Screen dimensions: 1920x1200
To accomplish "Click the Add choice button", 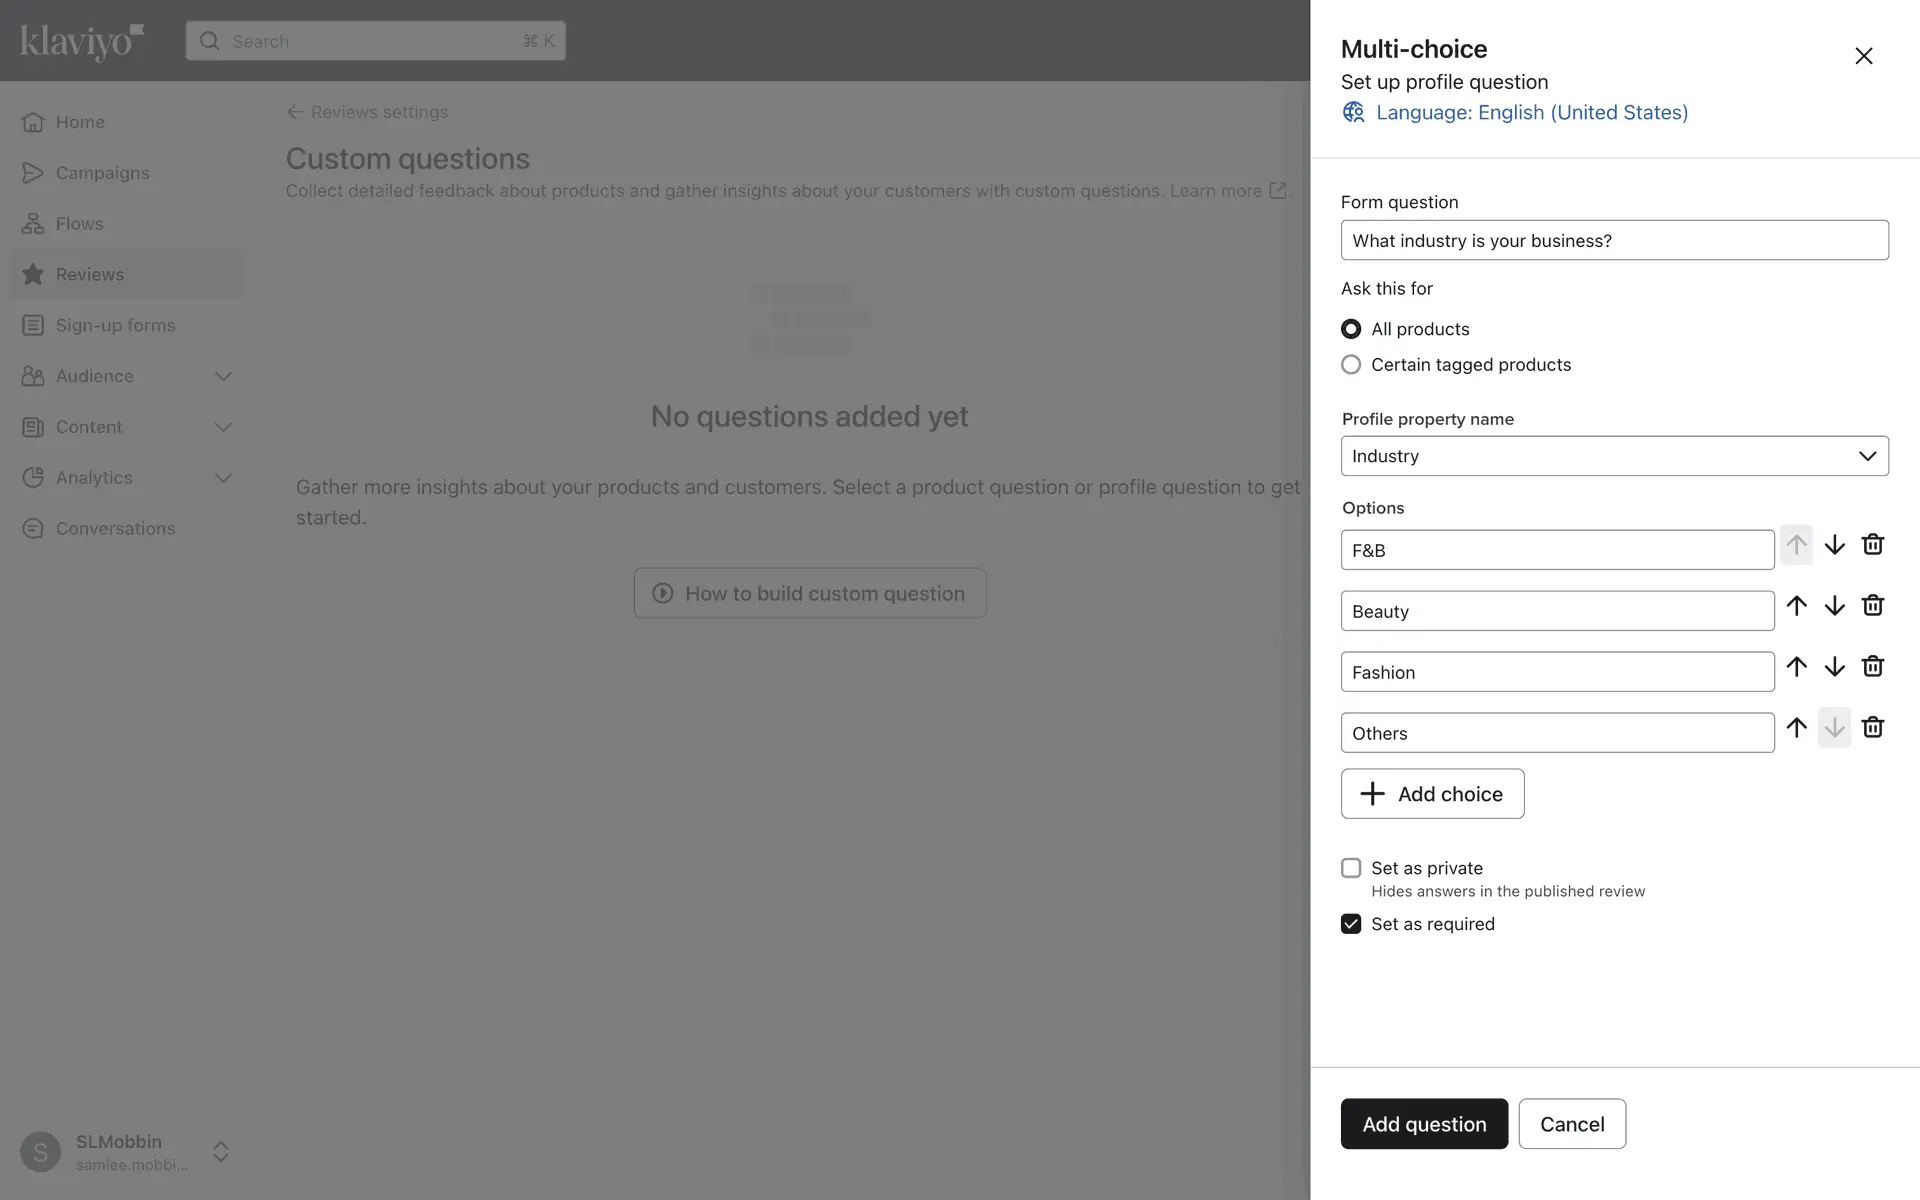I will point(1432,794).
